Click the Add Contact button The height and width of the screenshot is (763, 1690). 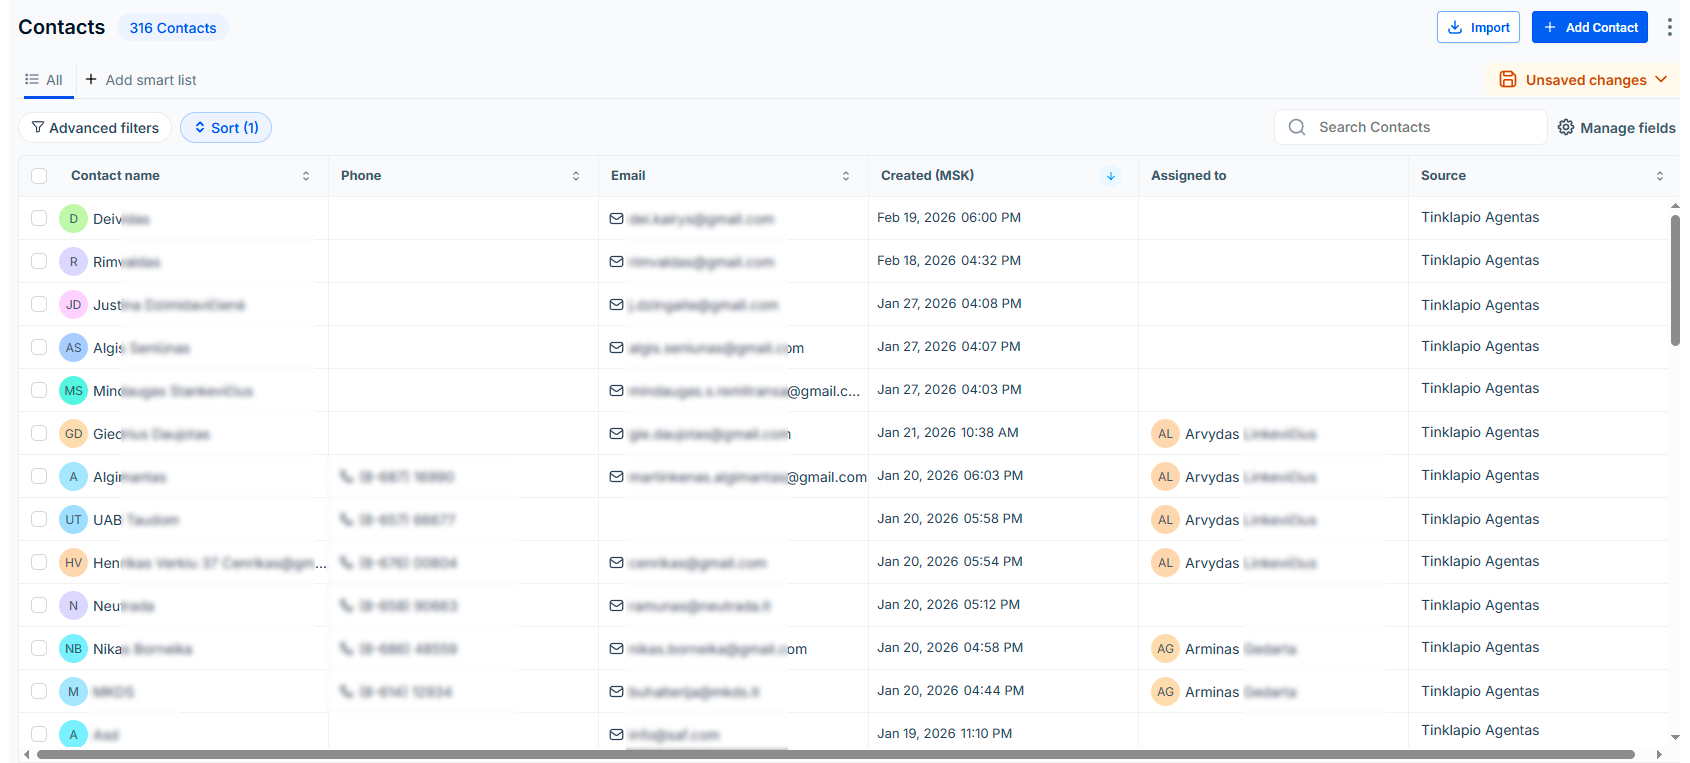pos(1589,27)
